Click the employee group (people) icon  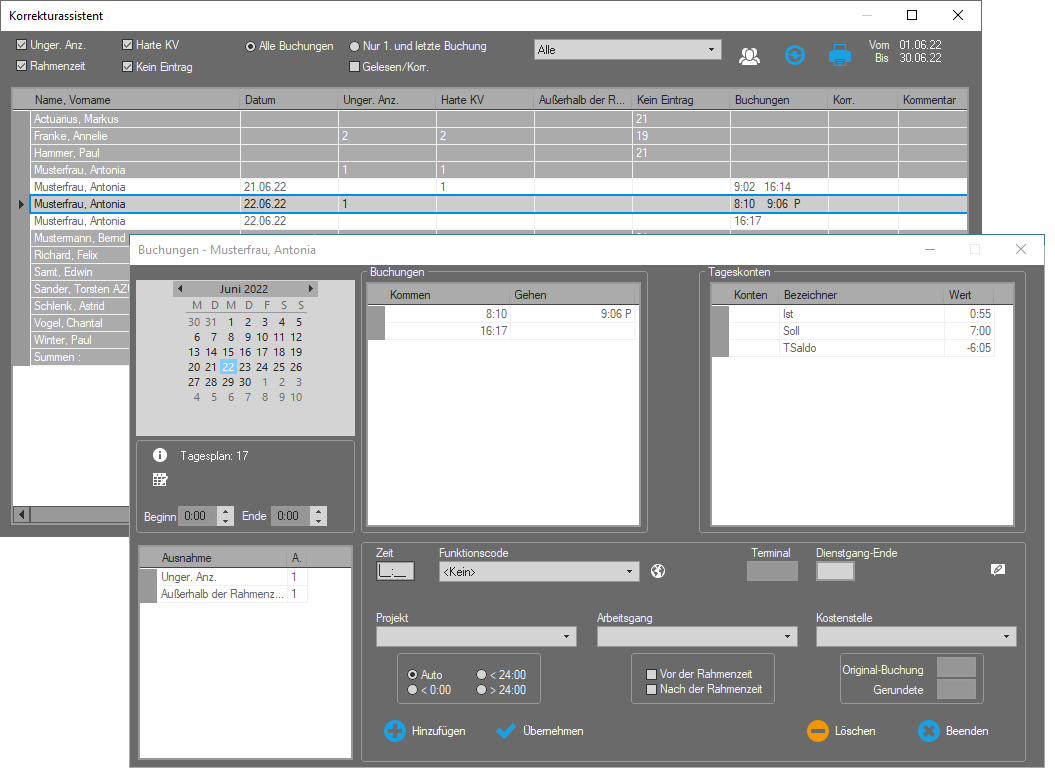pos(749,56)
